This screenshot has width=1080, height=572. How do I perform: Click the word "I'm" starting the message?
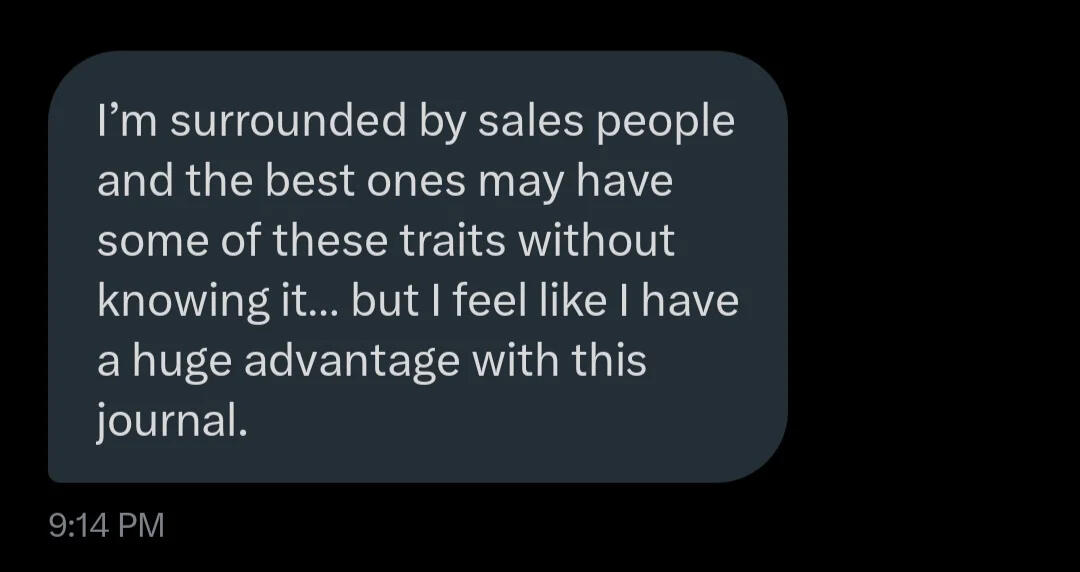(123, 122)
